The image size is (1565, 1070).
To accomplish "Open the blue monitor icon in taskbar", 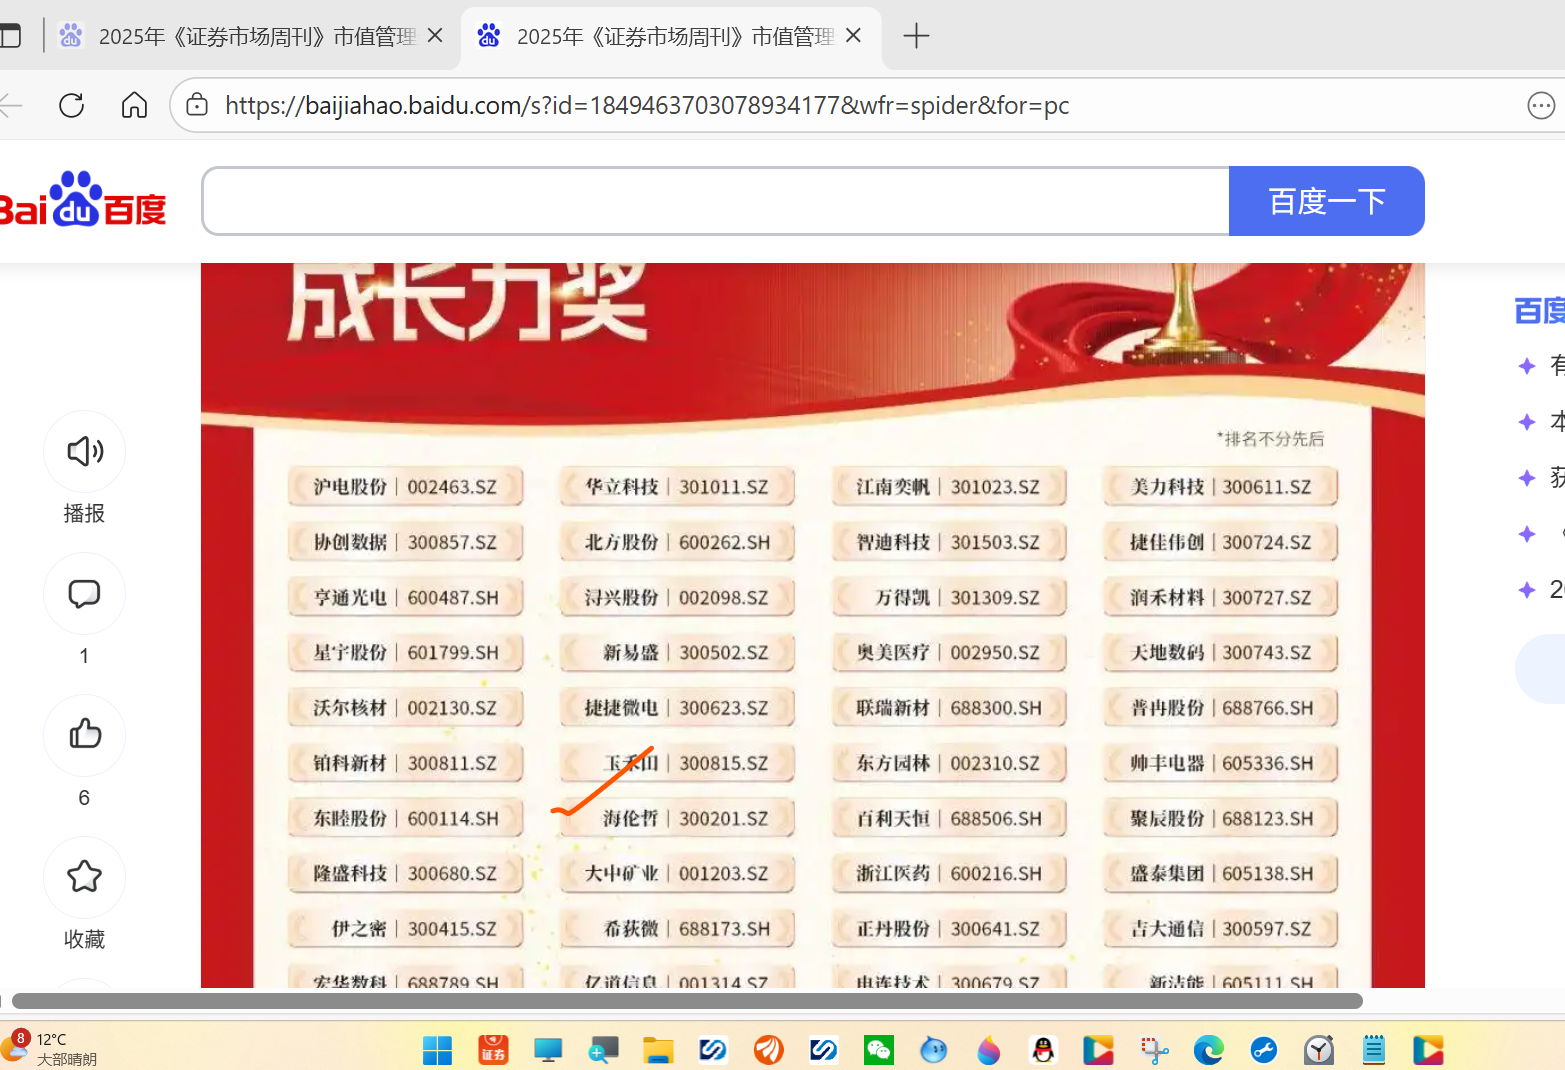I will 548,1050.
